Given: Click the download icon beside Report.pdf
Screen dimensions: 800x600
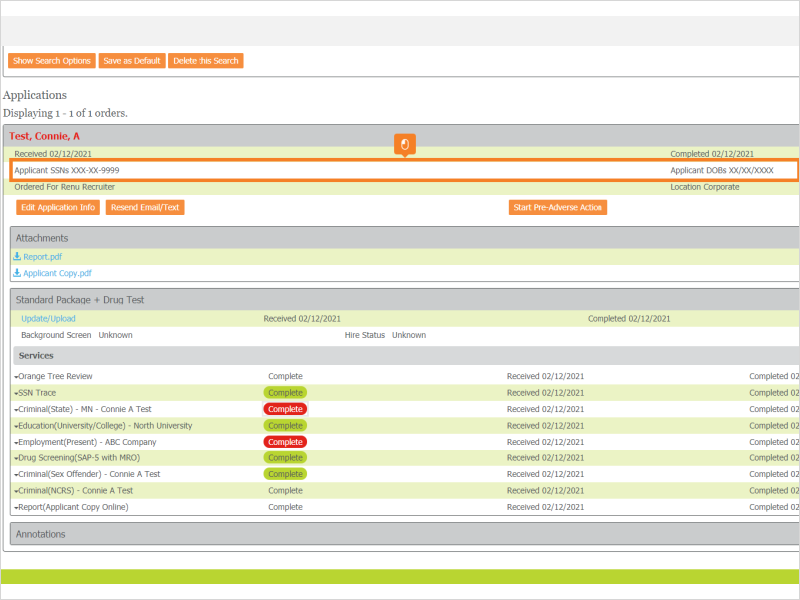Looking at the screenshot, I should tap(17, 256).
